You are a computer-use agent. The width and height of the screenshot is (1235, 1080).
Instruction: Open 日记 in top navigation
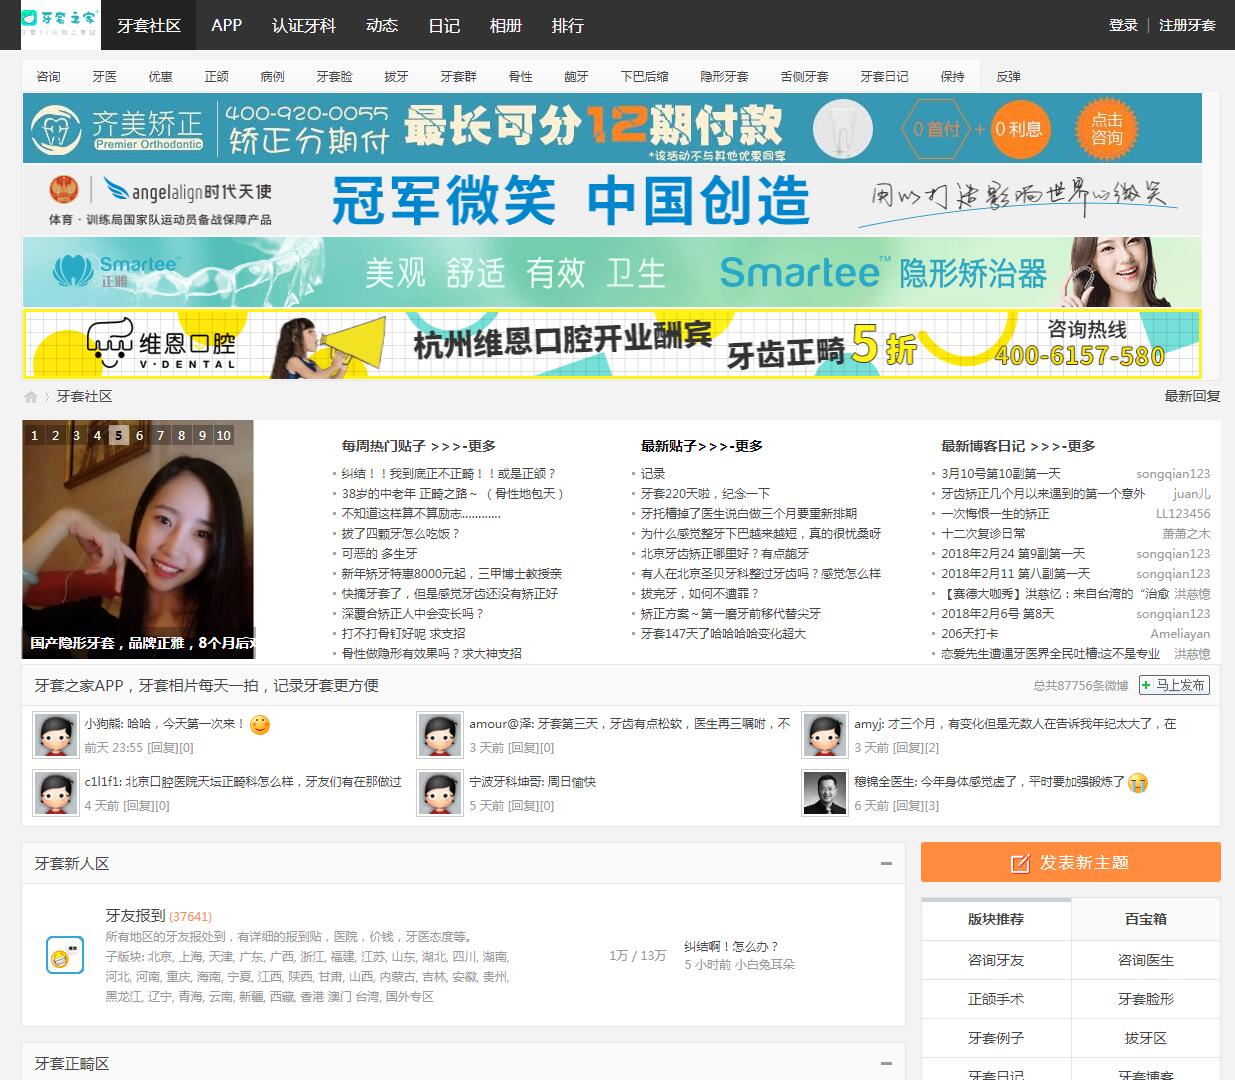pos(444,25)
